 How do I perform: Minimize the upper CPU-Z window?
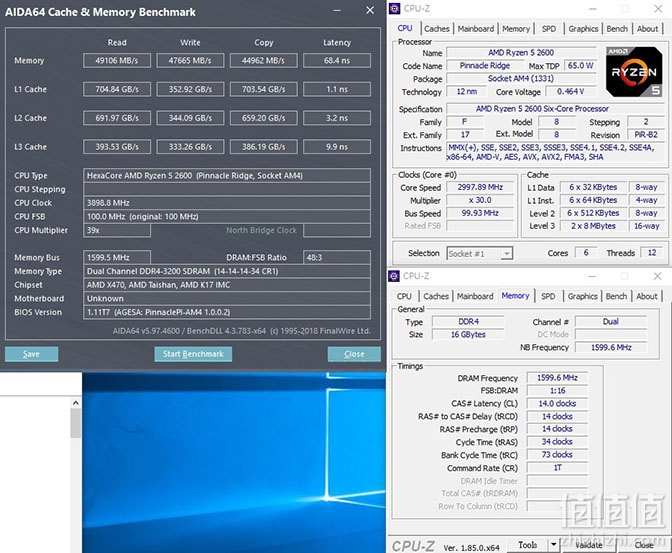coord(593,9)
